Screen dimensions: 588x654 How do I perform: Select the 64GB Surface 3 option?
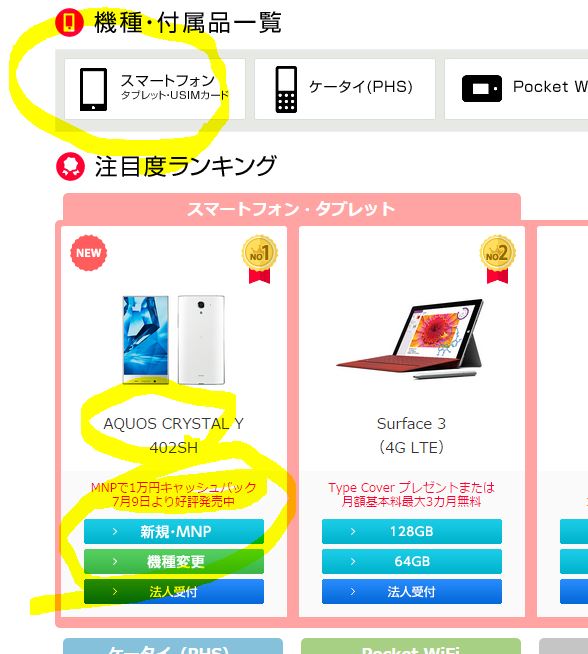coord(412,561)
